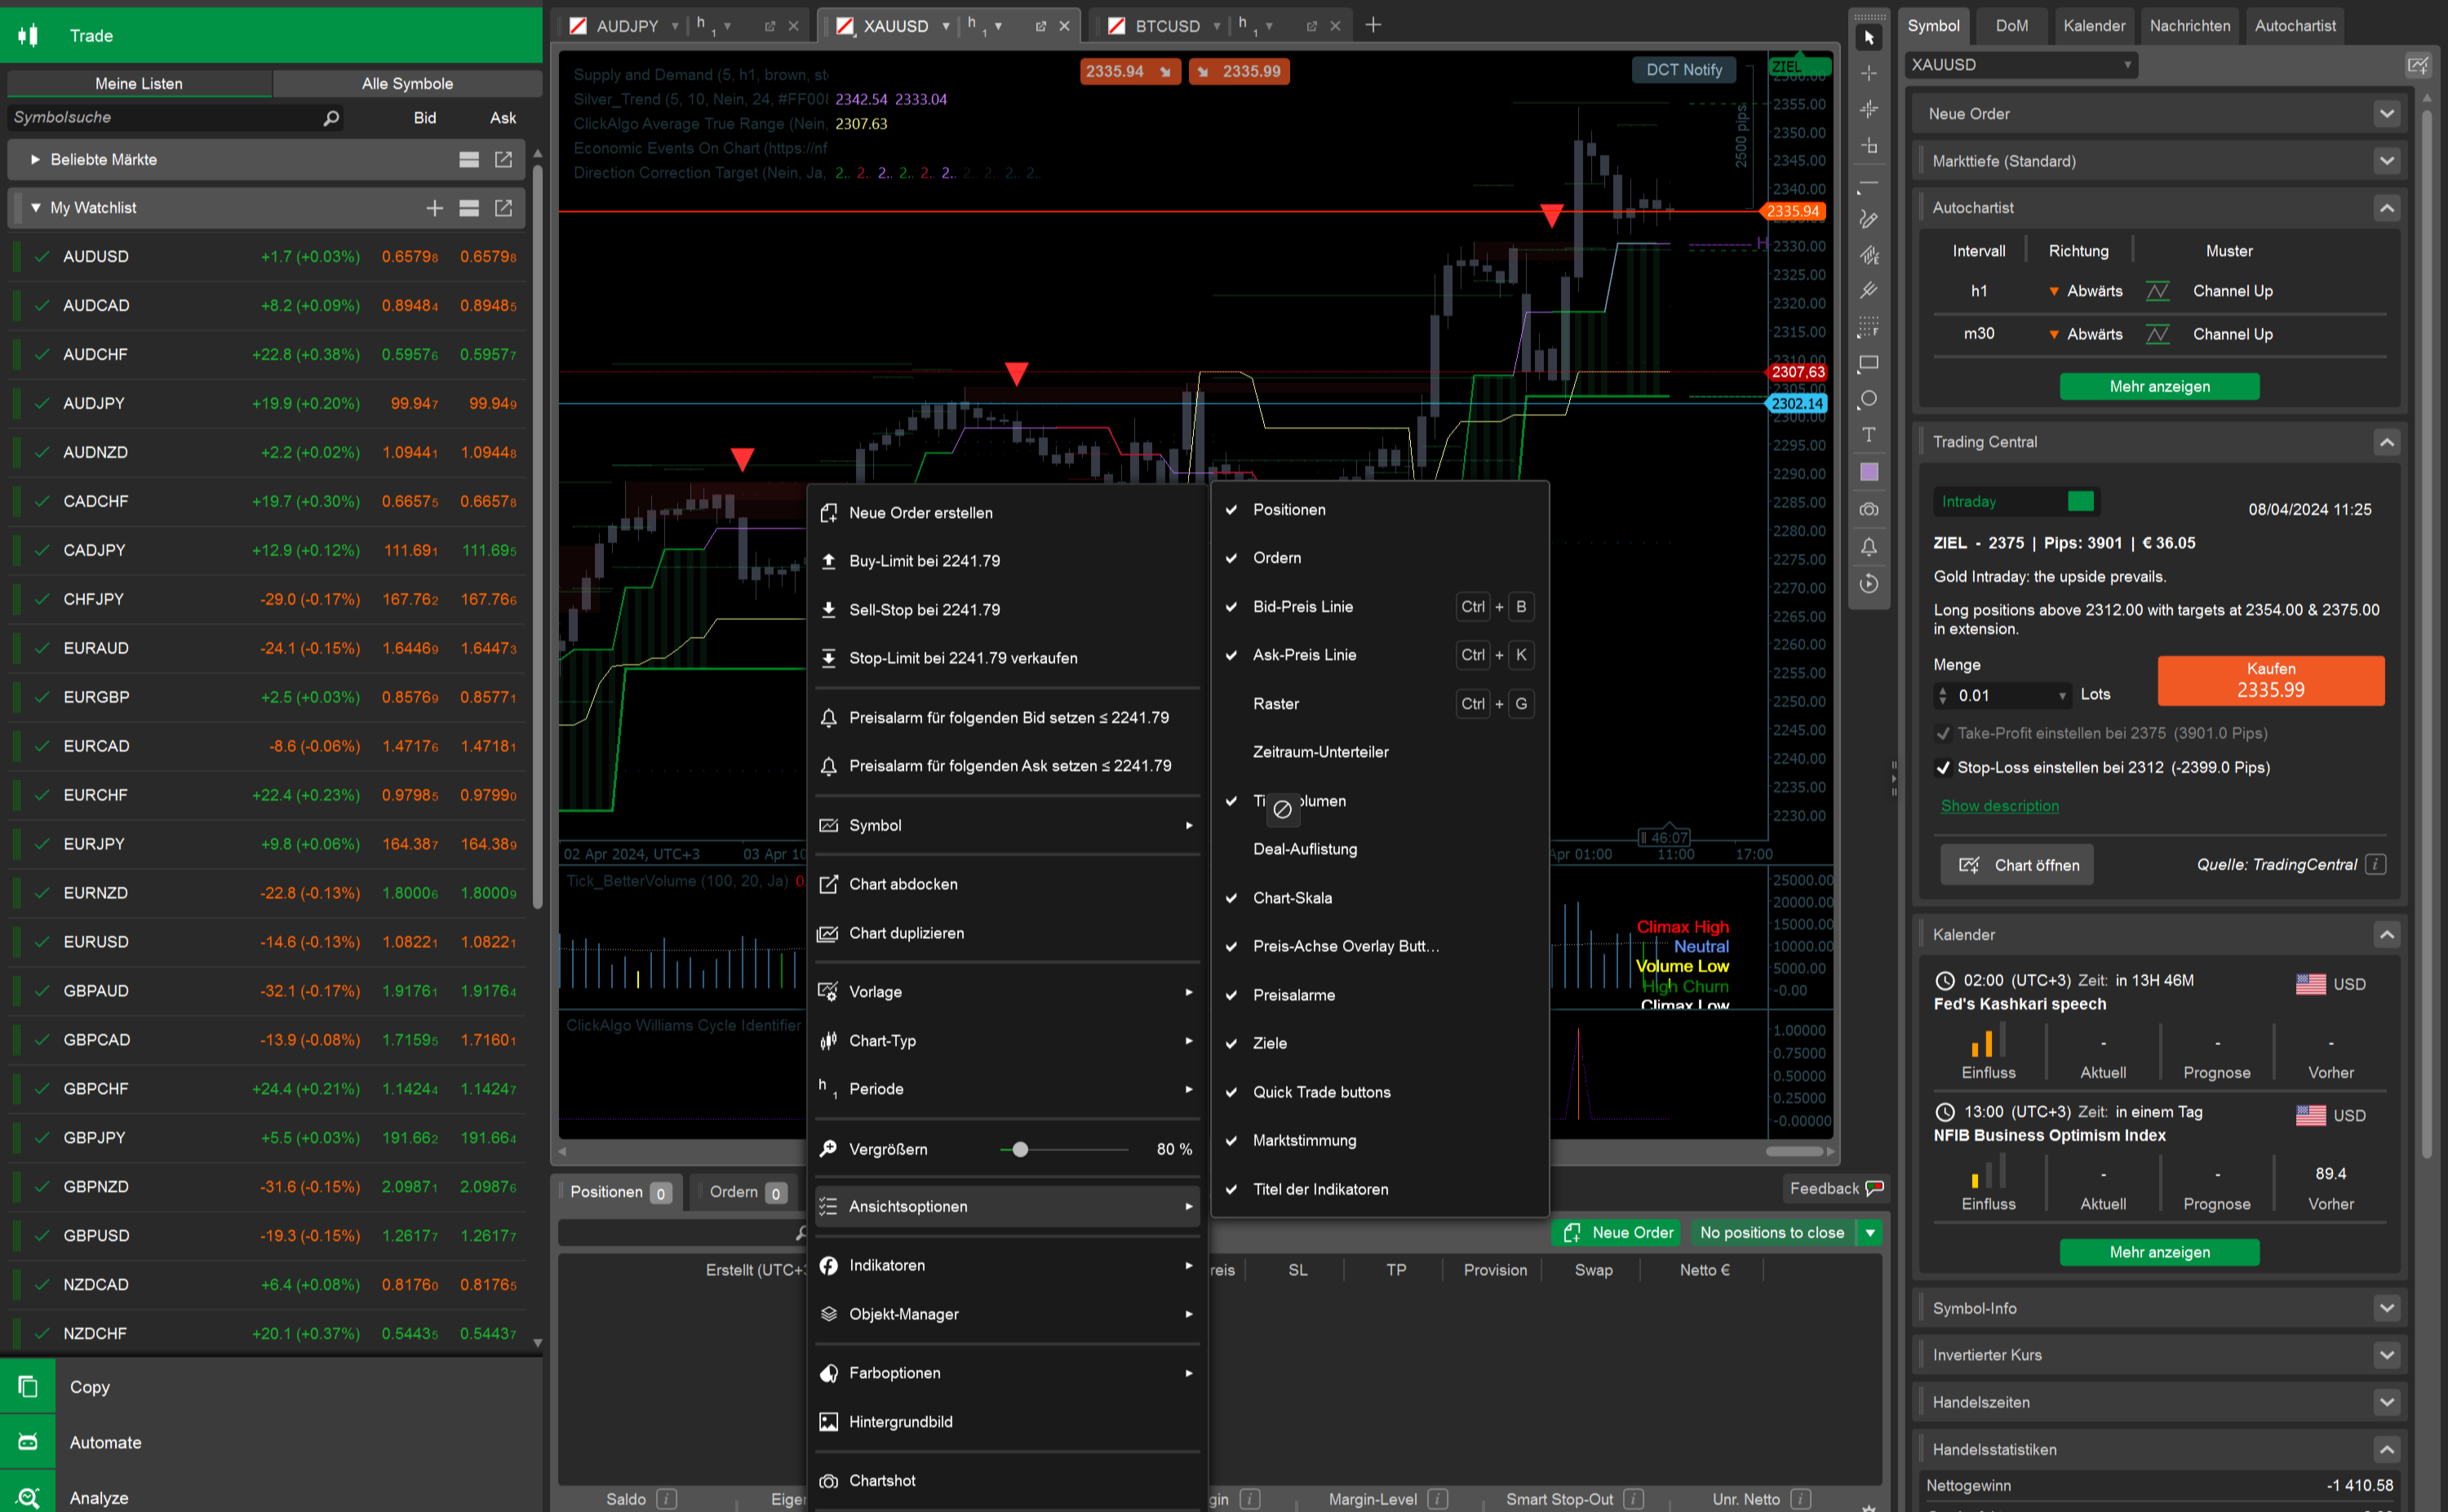Click the buy quick trade button 2335.99
Viewport: 2448px width, 1512px height.
click(x=1239, y=71)
